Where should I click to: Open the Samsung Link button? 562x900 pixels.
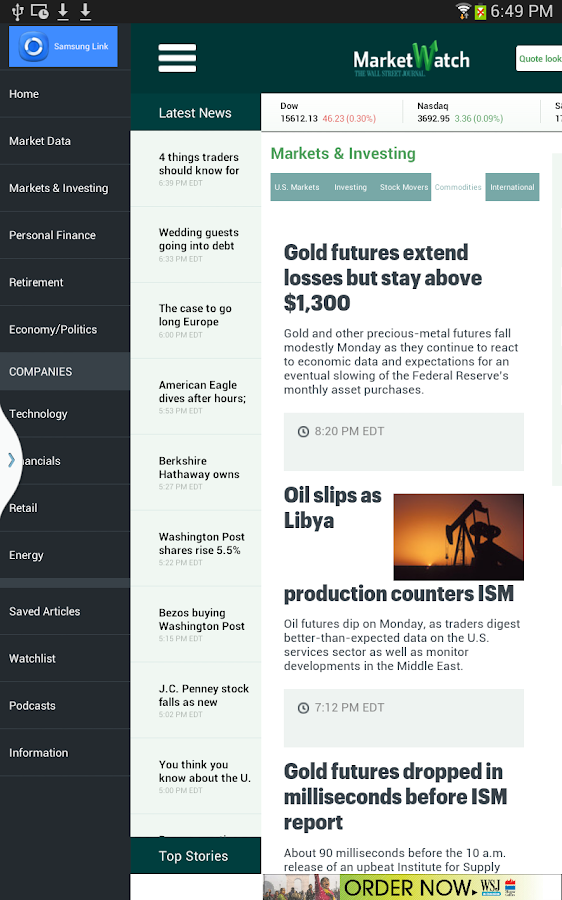coord(63,46)
